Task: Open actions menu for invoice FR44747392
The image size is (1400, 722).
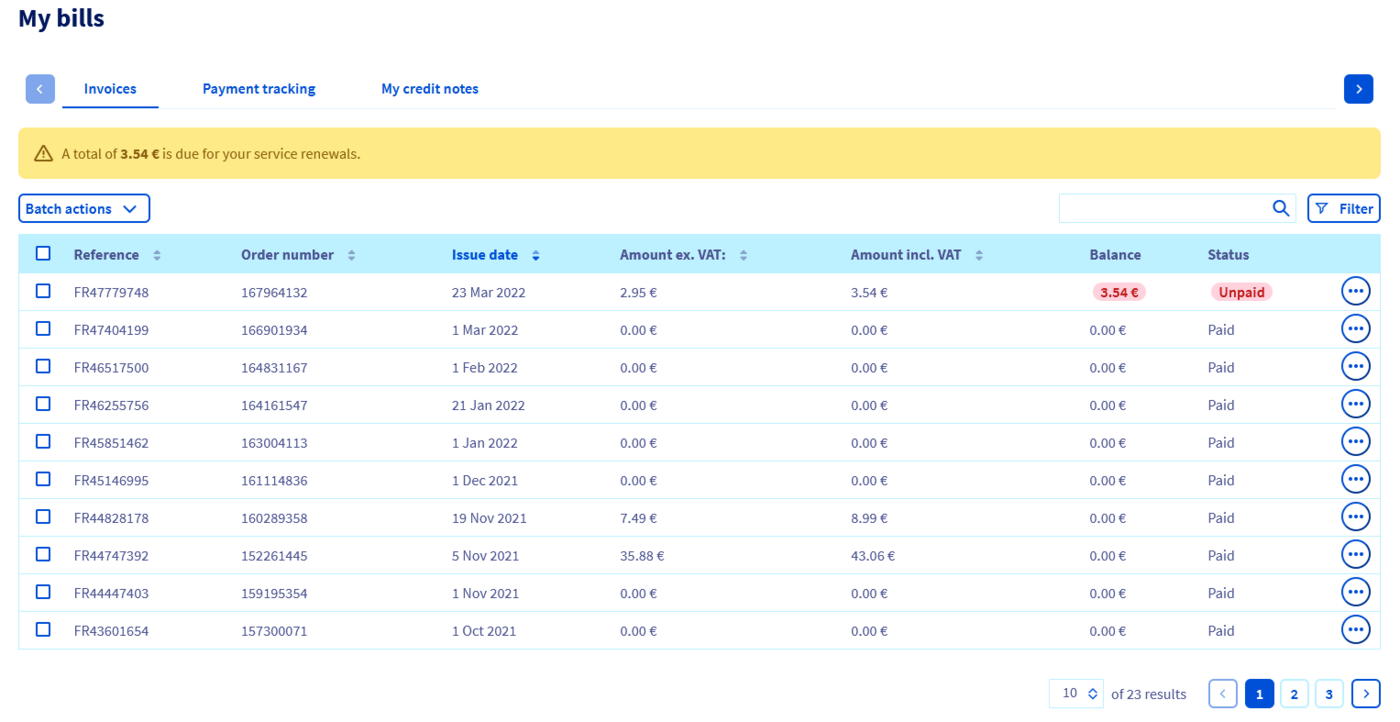Action: 1355,555
